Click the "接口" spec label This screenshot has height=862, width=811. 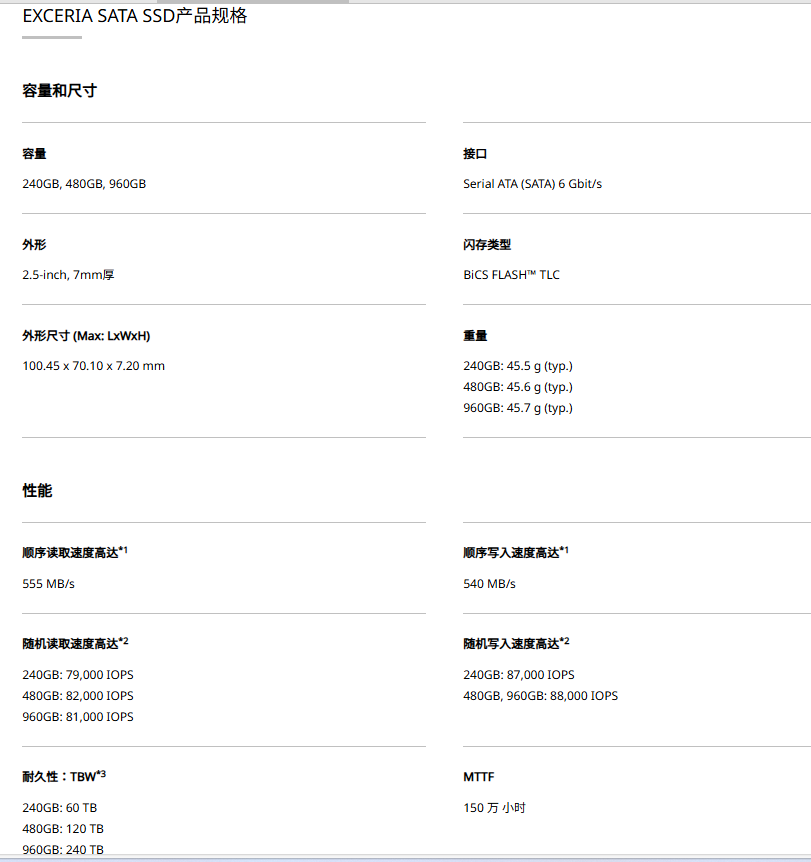pos(475,154)
